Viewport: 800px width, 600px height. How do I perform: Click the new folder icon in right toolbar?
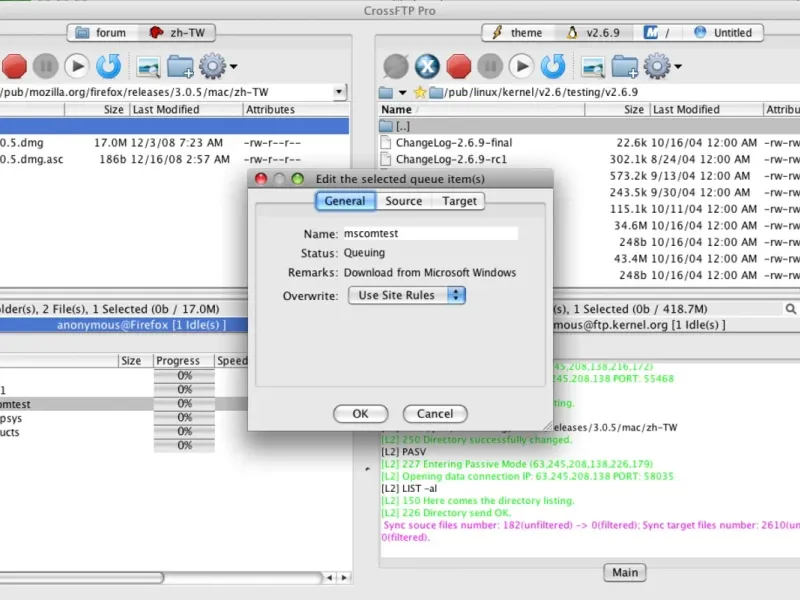[x=624, y=67]
